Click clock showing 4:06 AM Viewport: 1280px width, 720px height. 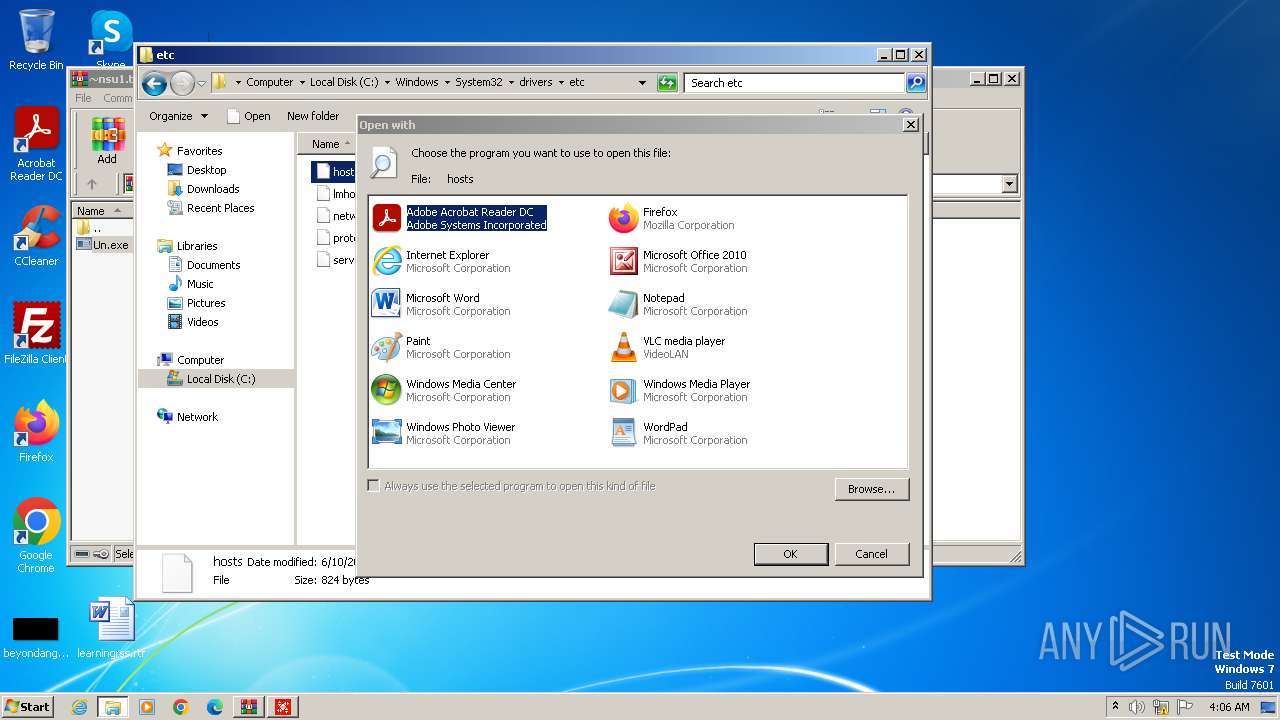tap(1229, 707)
